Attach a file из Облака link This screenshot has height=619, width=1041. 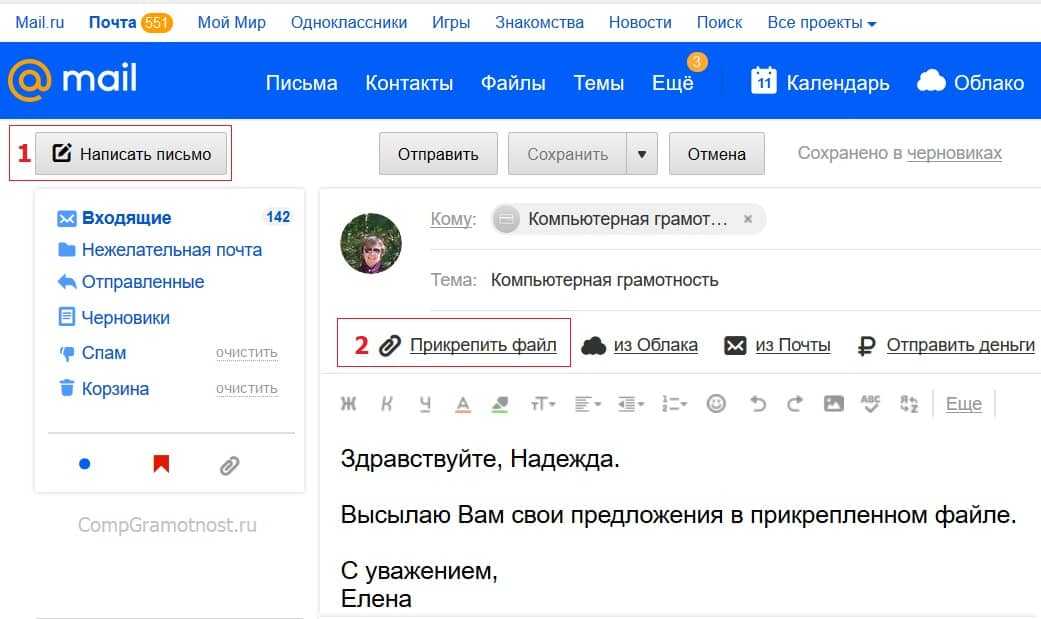point(655,345)
